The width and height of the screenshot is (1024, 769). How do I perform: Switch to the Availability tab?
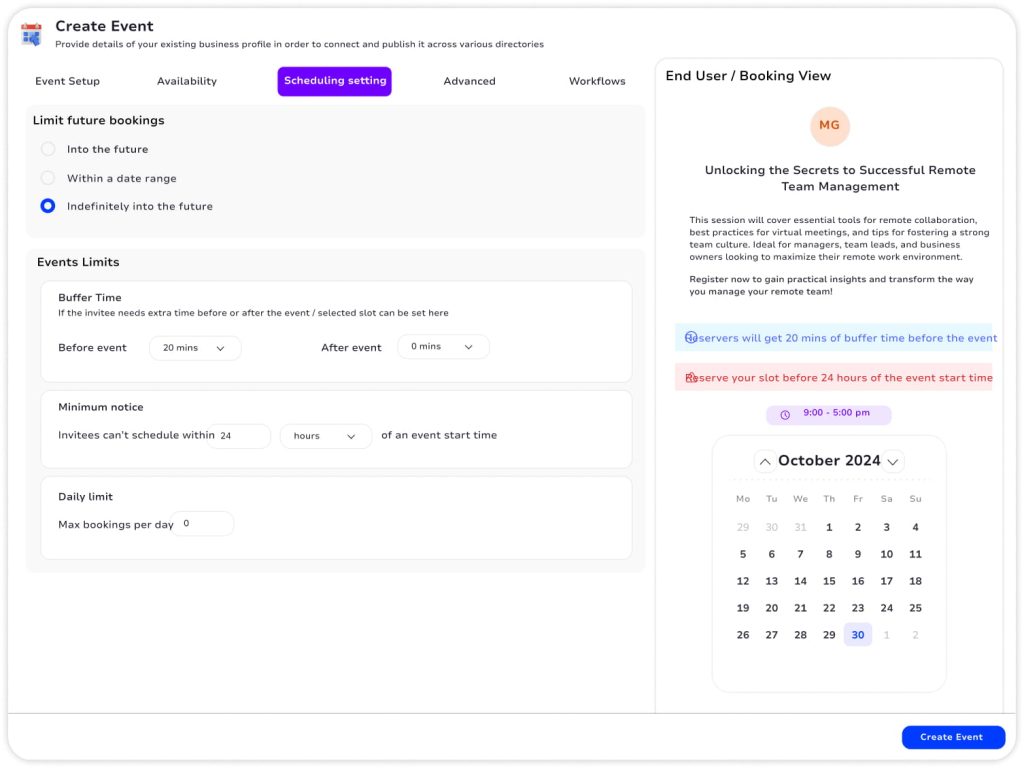(x=187, y=81)
